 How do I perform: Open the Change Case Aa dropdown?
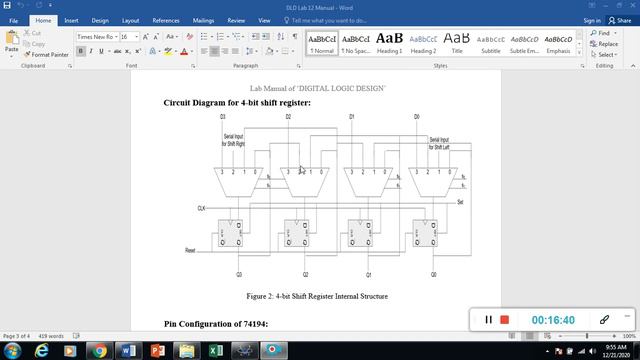[172, 37]
